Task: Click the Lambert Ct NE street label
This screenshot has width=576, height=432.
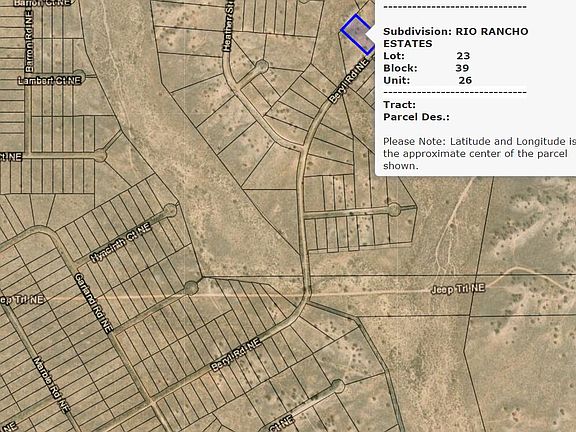Action: [x=50, y=80]
